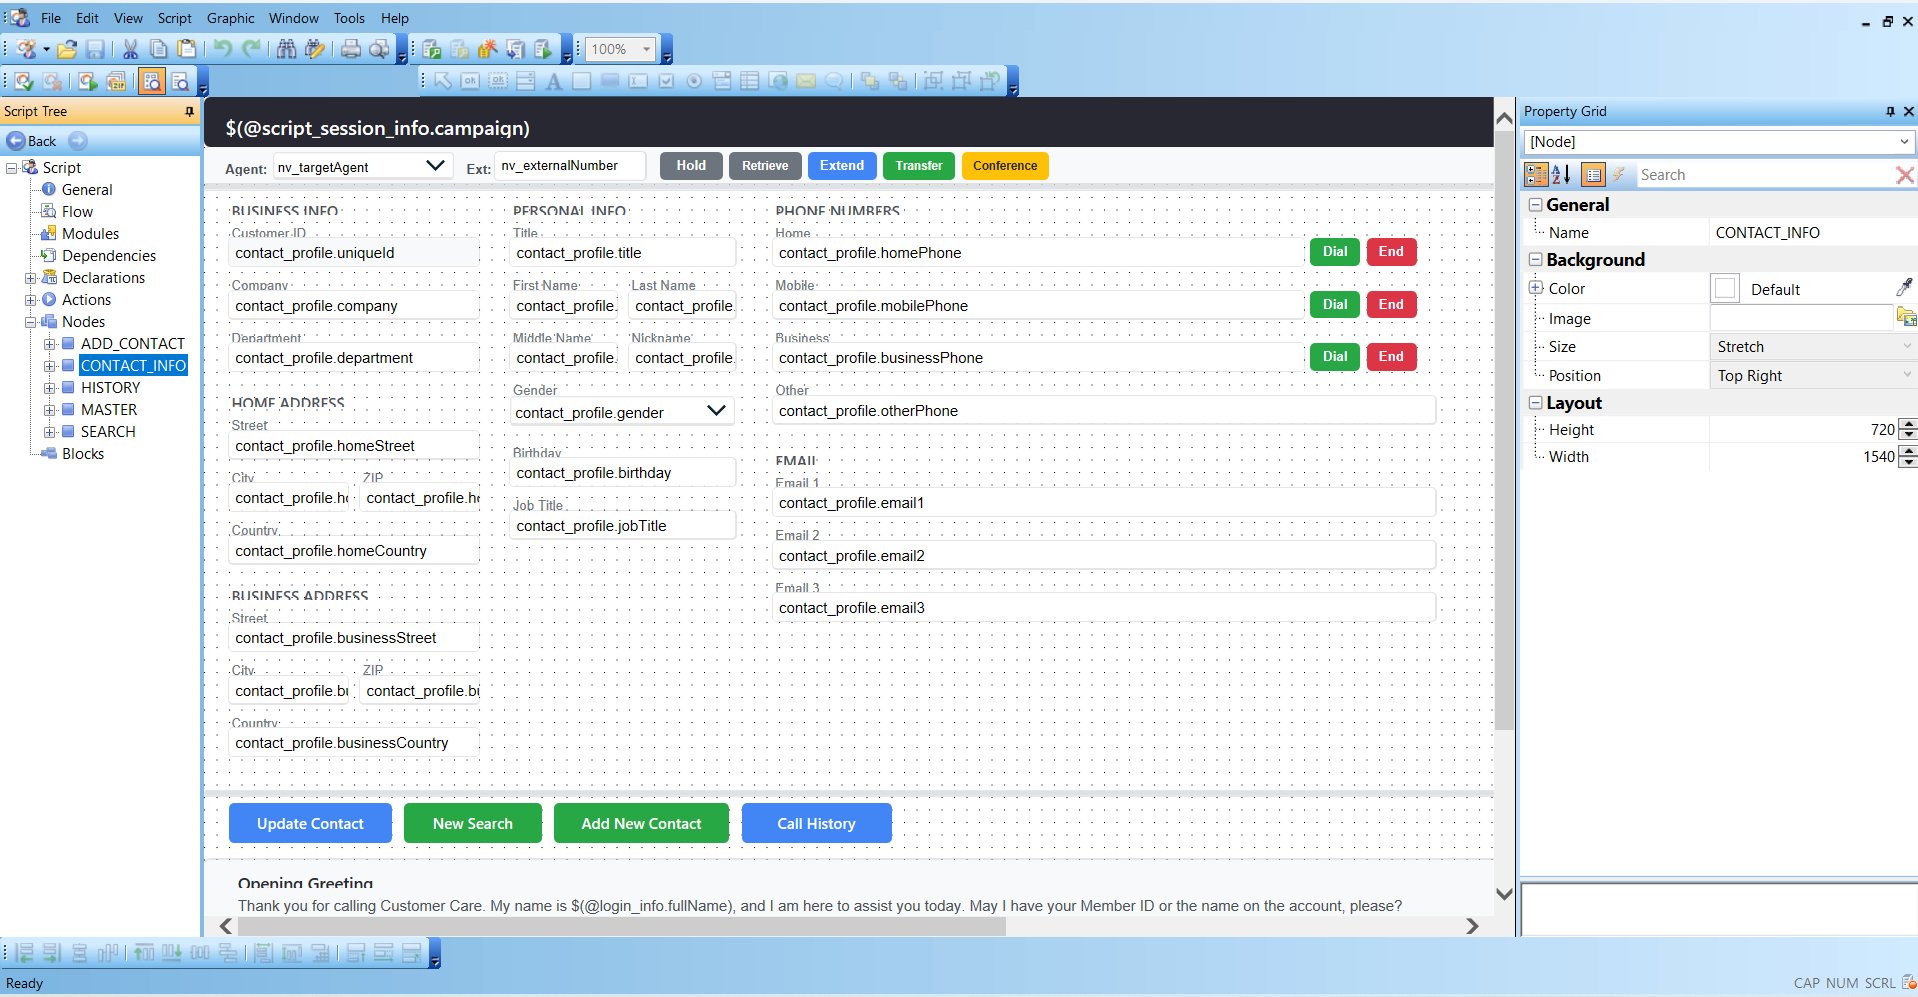Toggle Categorized view in Property Grid
The height and width of the screenshot is (997, 1918).
[x=1535, y=175]
